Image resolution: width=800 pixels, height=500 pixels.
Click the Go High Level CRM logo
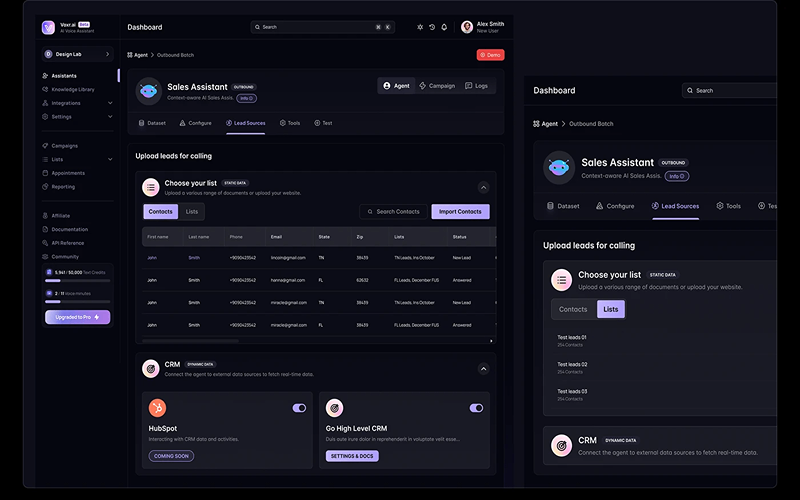tap(335, 408)
